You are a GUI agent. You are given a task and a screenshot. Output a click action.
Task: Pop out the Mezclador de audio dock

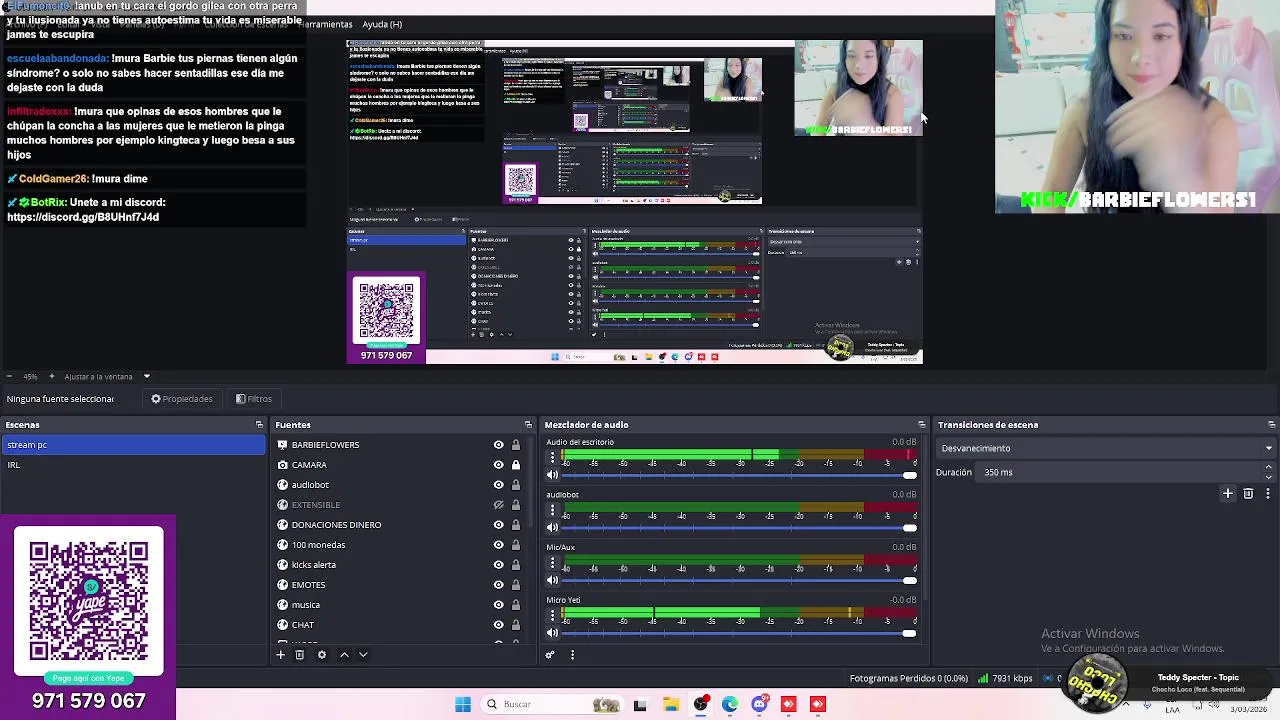click(x=921, y=425)
